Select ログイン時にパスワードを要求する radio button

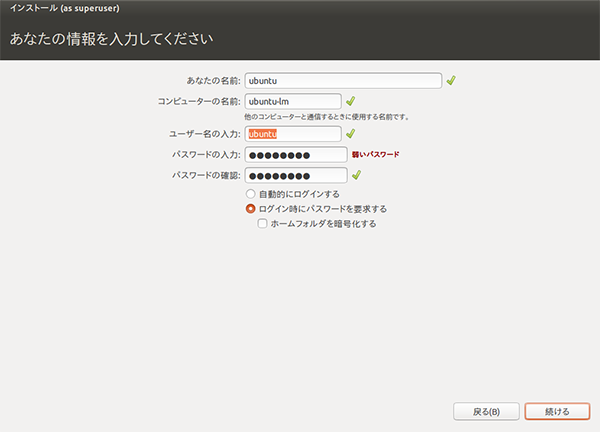tap(250, 209)
